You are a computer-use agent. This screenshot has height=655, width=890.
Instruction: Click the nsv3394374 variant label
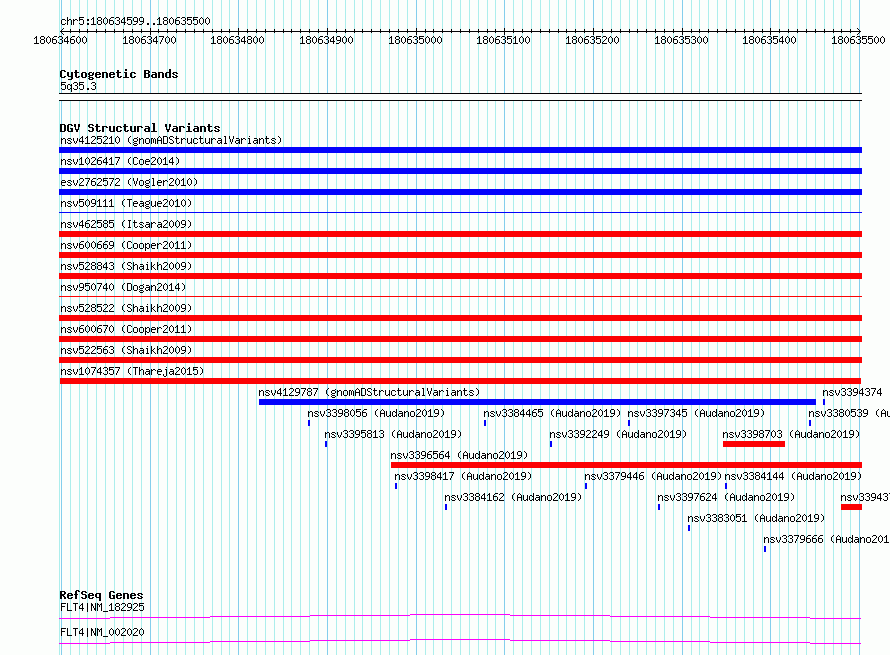852,392
